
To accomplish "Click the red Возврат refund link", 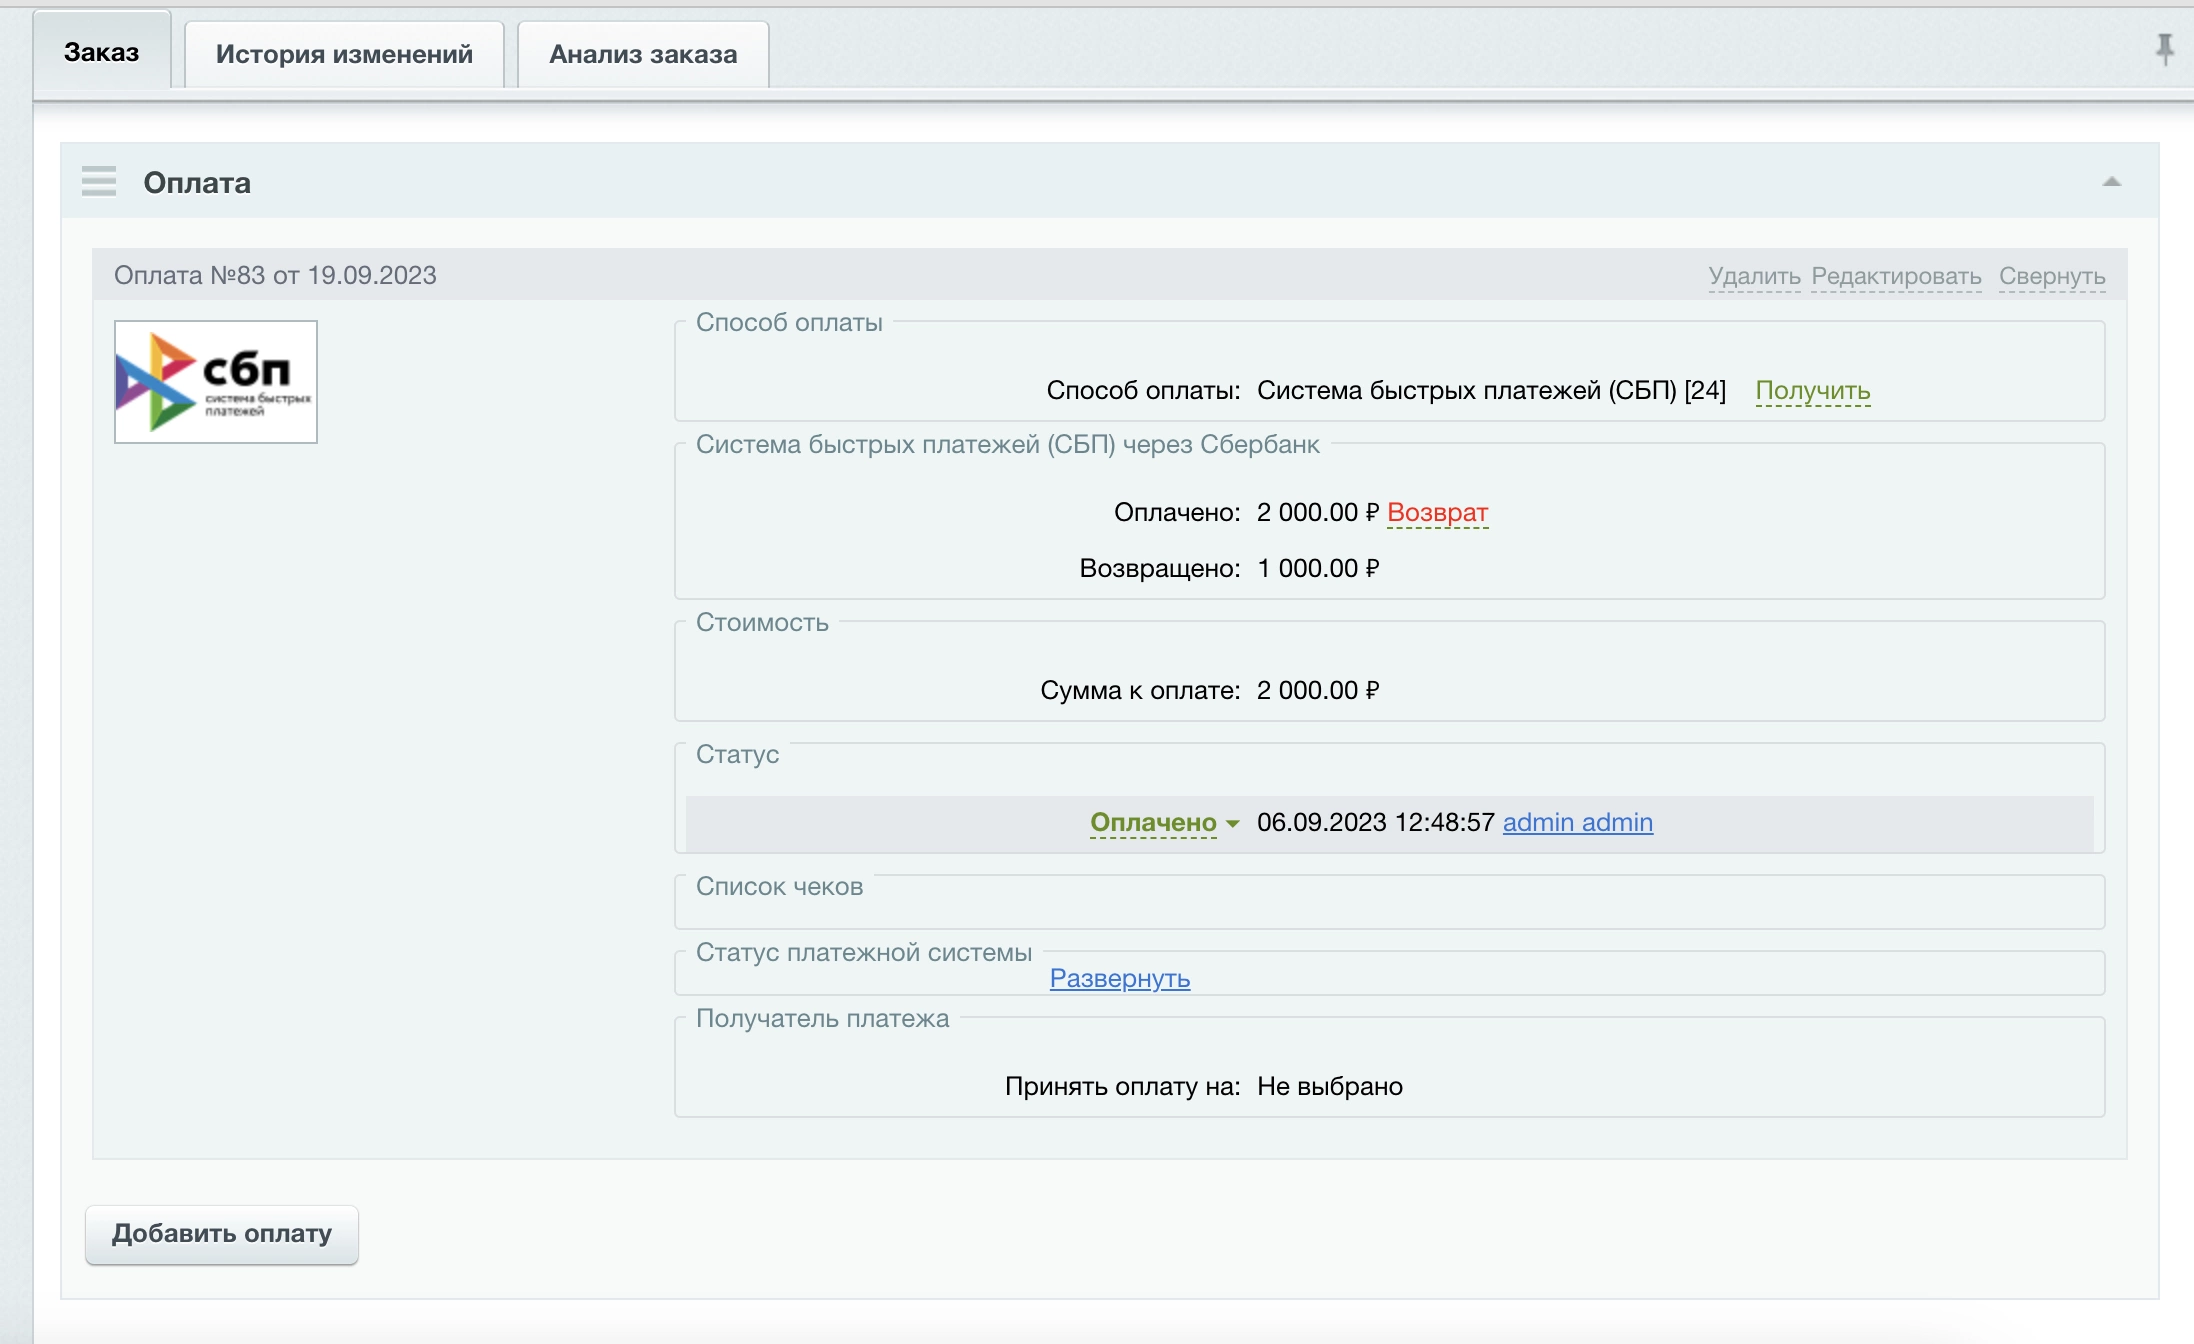I will pyautogui.click(x=1437, y=512).
